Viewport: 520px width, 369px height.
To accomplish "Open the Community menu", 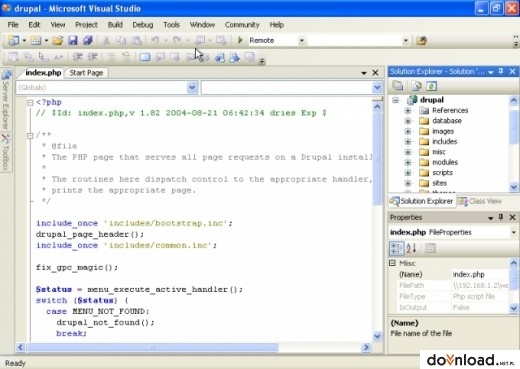I will 242,25.
